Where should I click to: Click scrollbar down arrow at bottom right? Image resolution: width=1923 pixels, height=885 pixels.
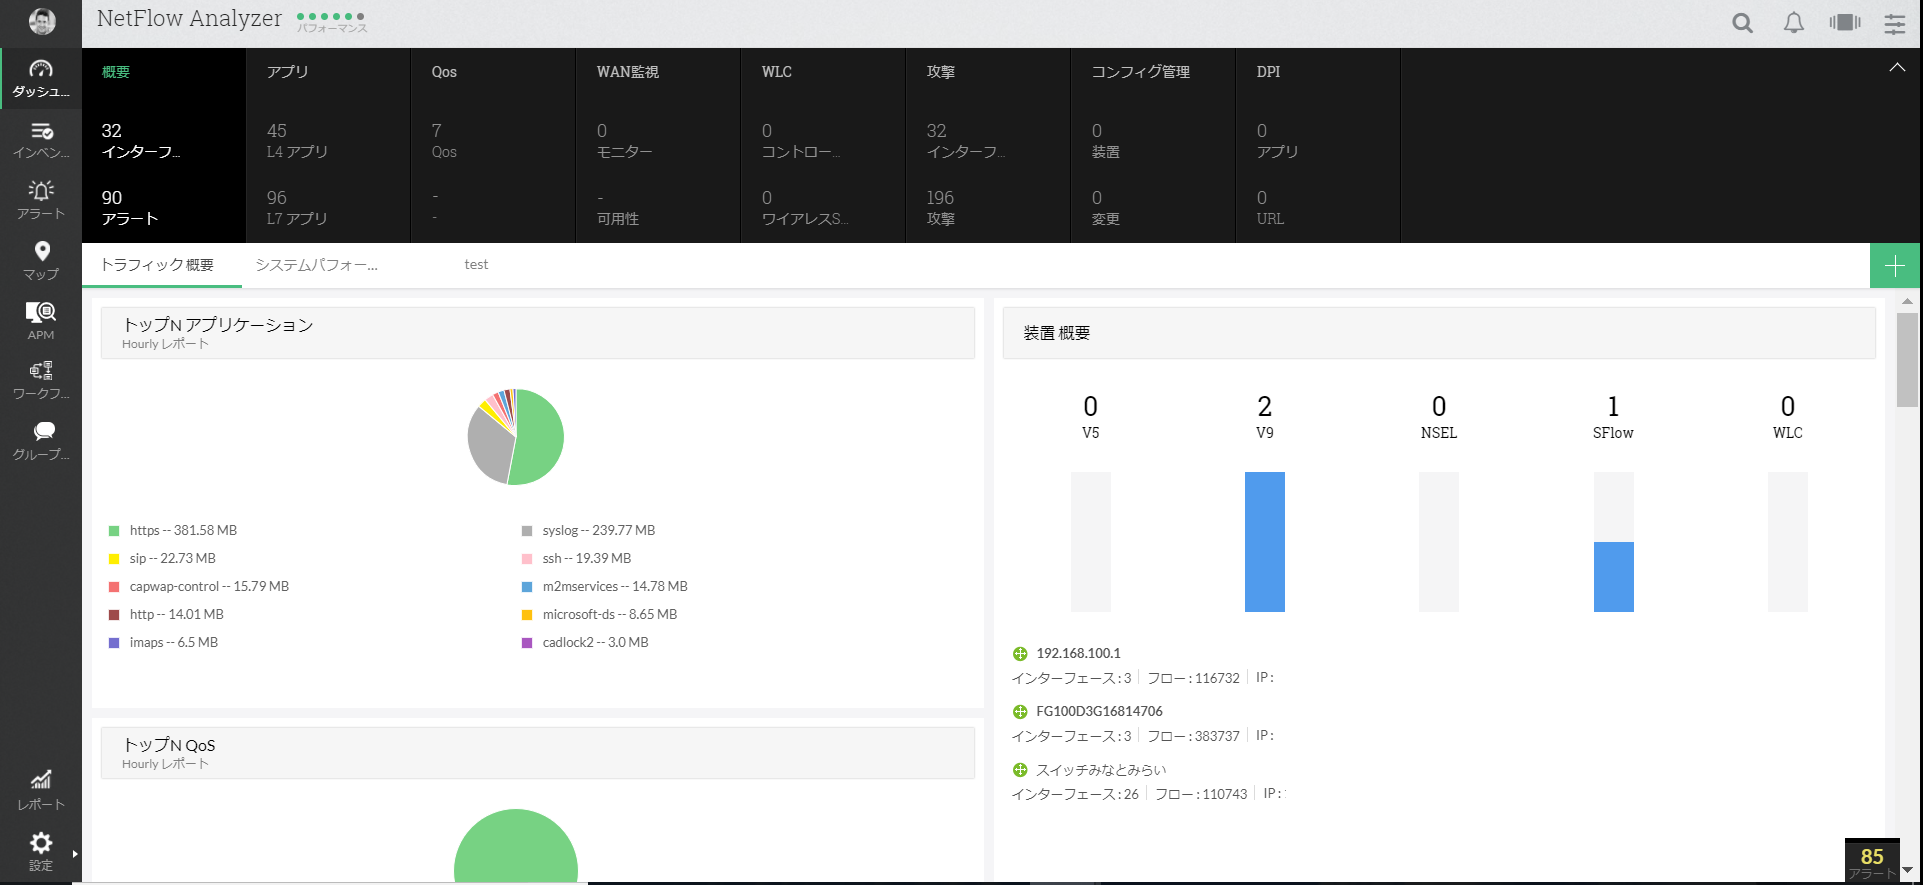[1907, 871]
